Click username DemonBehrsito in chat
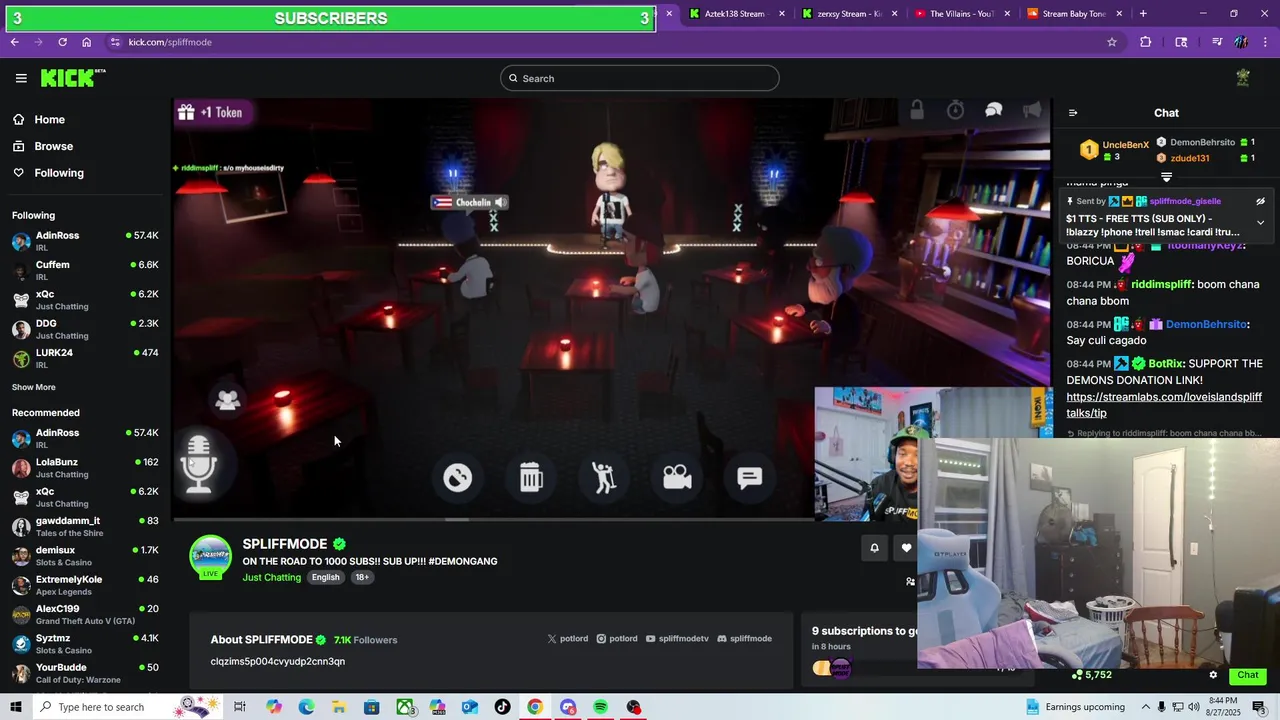Viewport: 1280px width, 720px height. pos(1207,324)
